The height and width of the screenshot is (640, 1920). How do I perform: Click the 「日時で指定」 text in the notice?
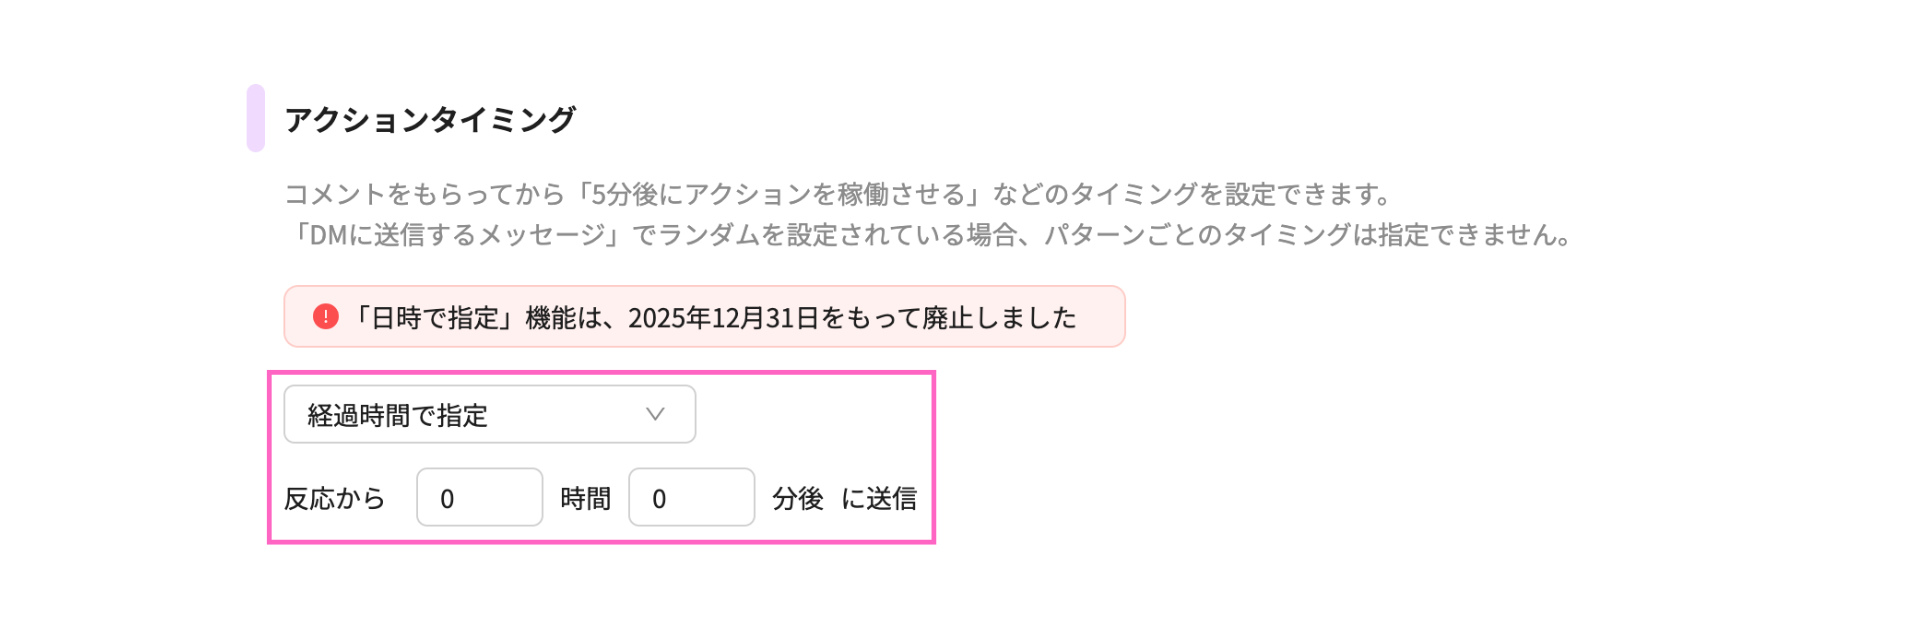tap(436, 318)
